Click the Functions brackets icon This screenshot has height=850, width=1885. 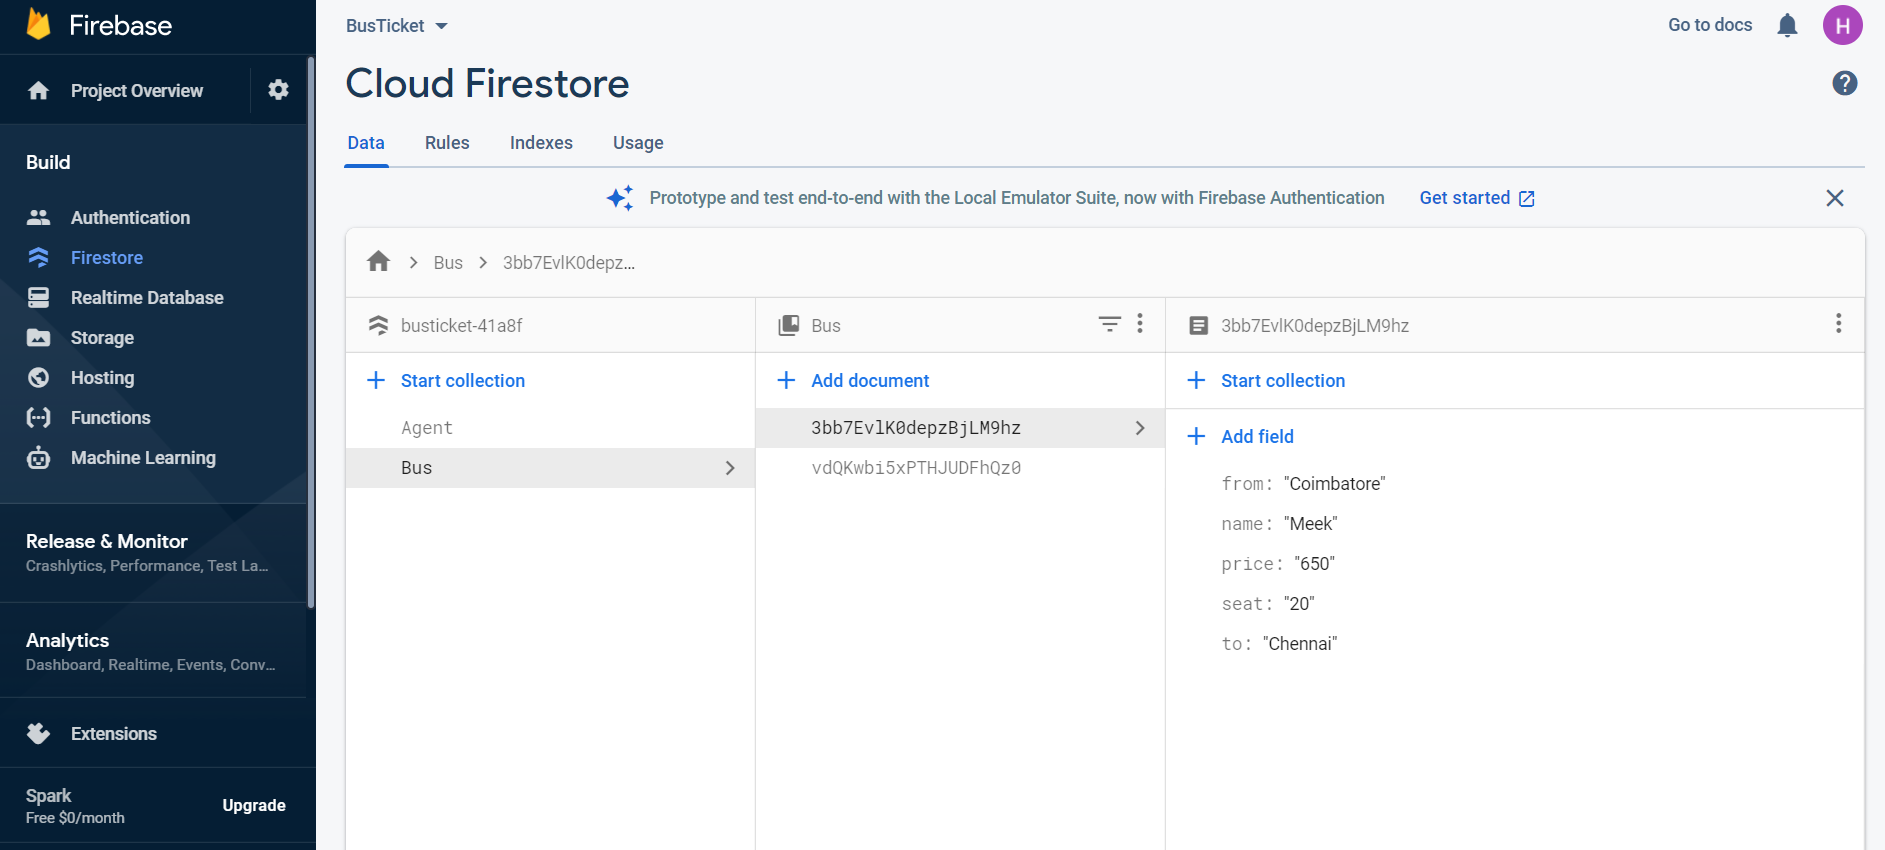pyautogui.click(x=38, y=417)
